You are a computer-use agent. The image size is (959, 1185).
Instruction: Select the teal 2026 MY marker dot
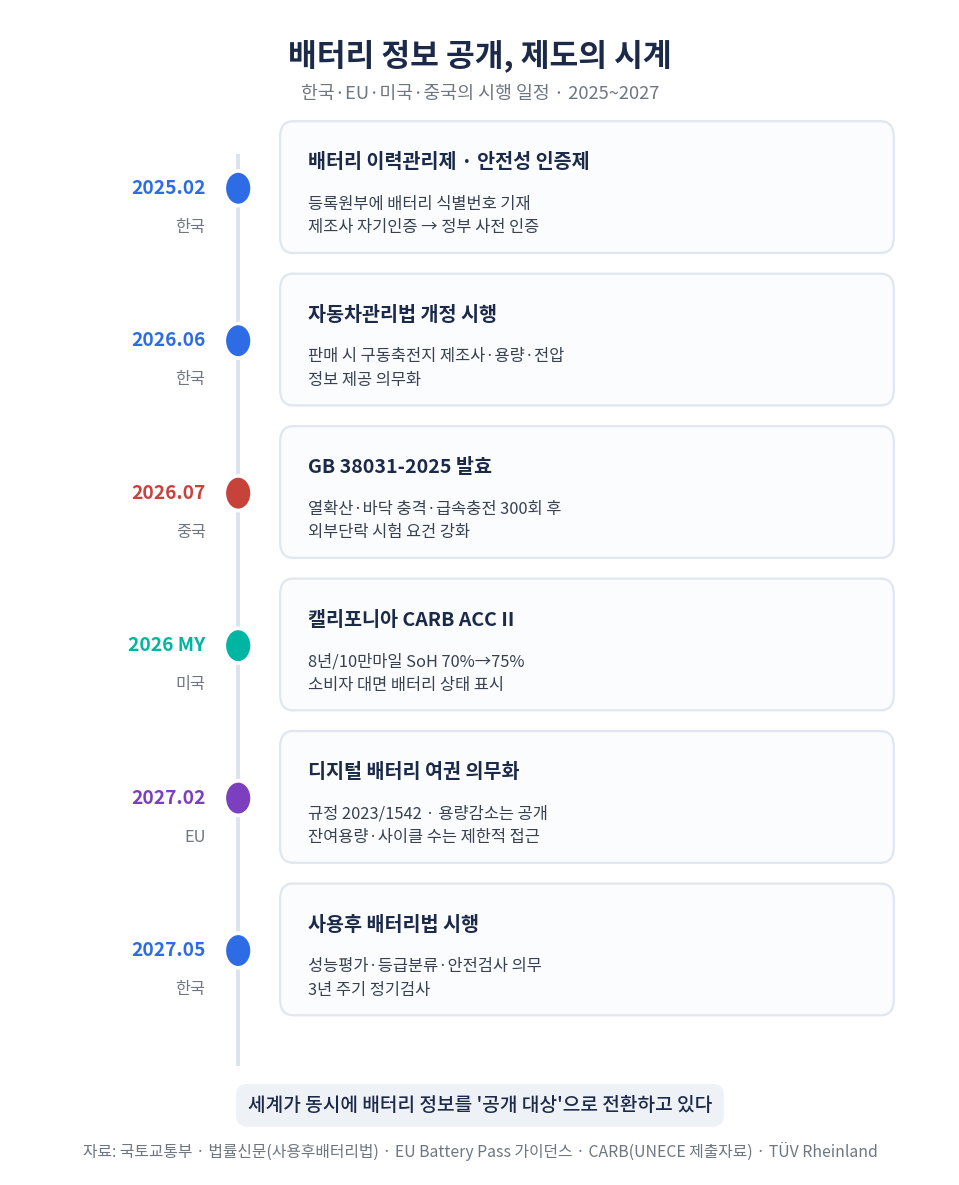(x=238, y=645)
